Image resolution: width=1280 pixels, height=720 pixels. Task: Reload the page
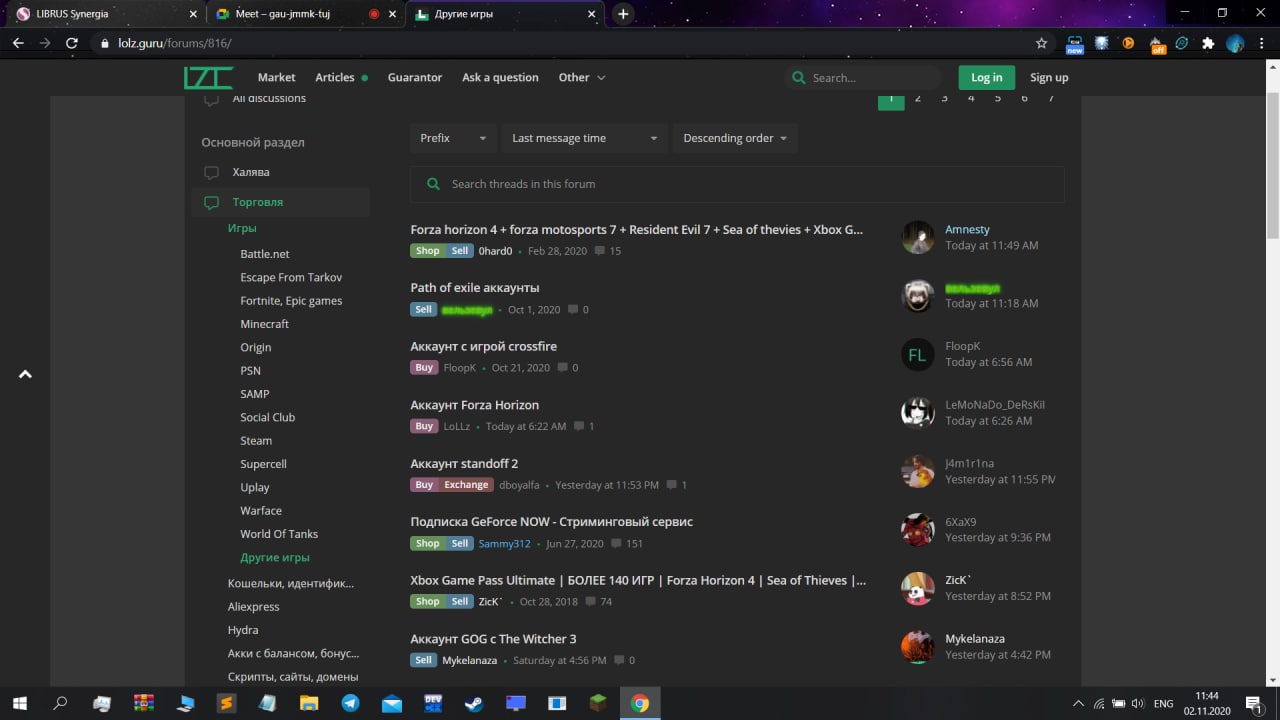click(x=71, y=43)
